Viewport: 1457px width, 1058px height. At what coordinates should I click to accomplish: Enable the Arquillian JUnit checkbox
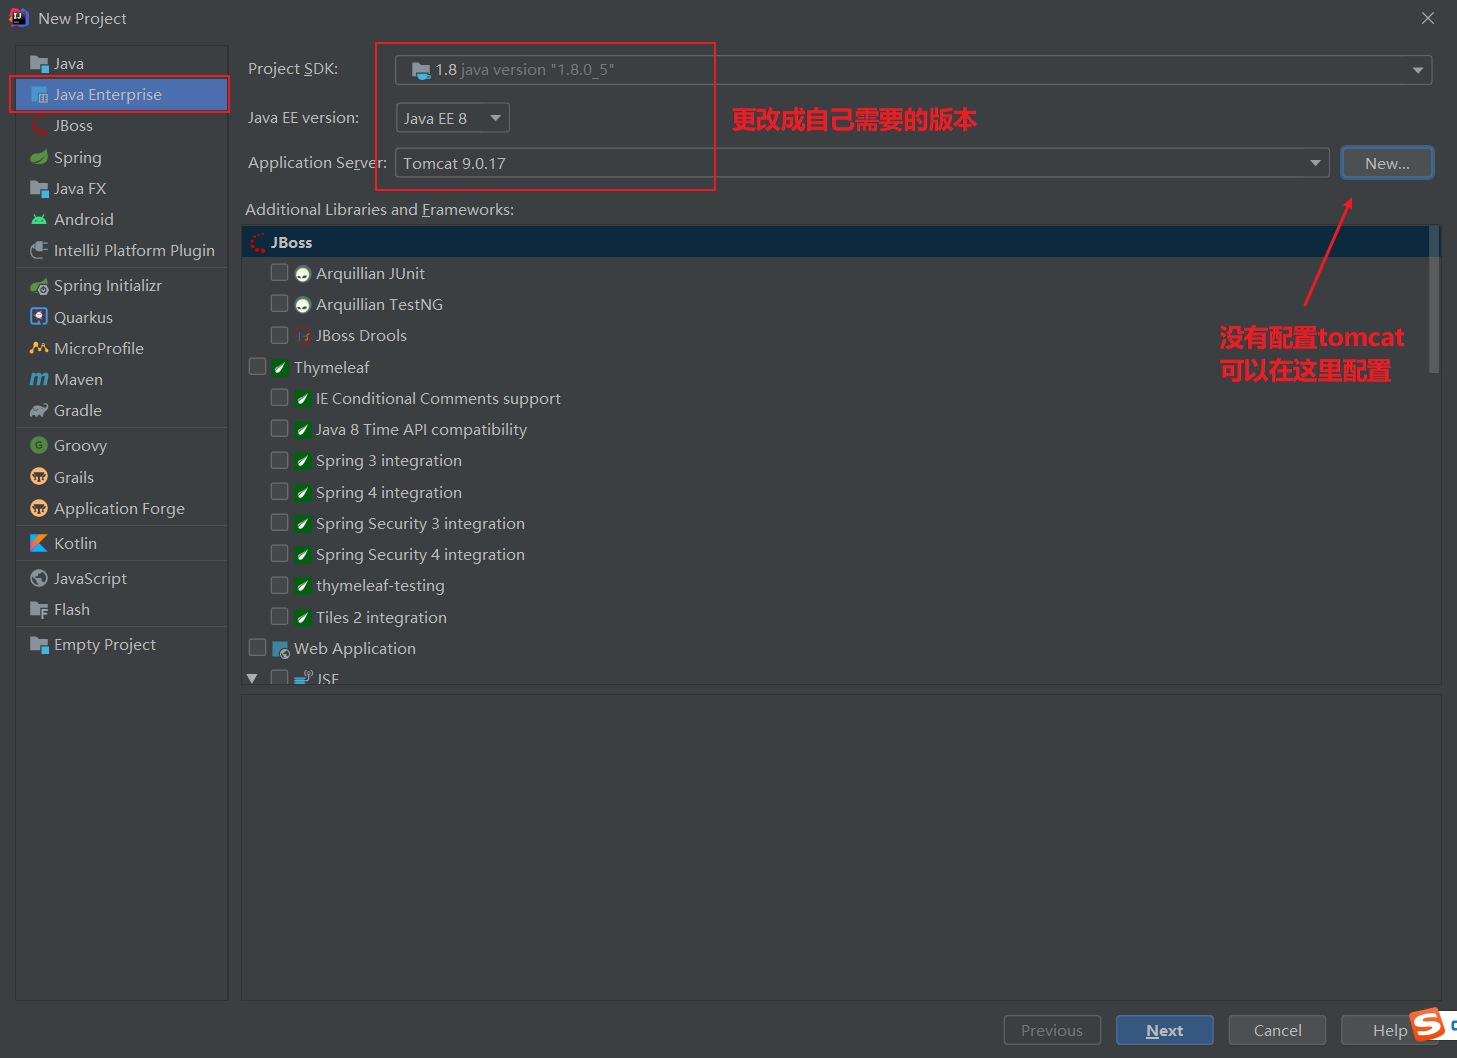tap(280, 273)
